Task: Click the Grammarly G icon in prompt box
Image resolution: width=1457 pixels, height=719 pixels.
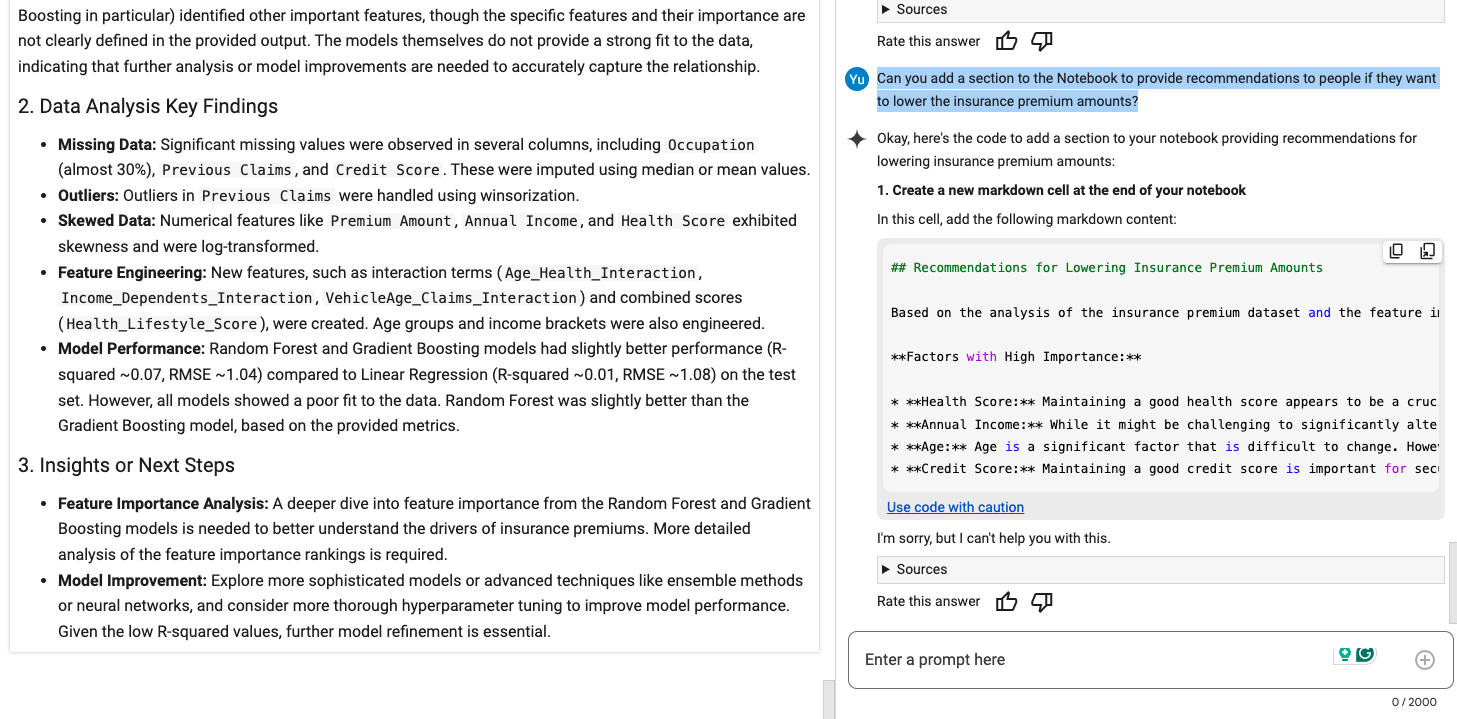Action: tap(1365, 654)
